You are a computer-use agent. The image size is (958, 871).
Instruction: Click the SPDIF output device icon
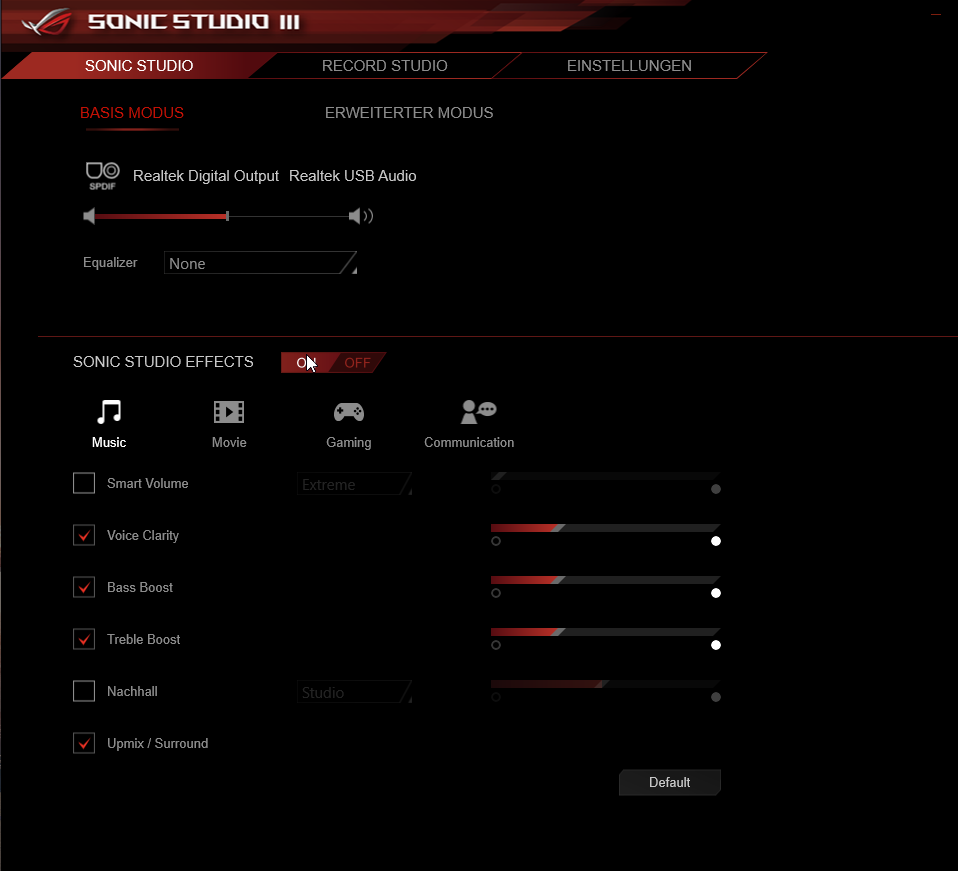pyautogui.click(x=102, y=176)
